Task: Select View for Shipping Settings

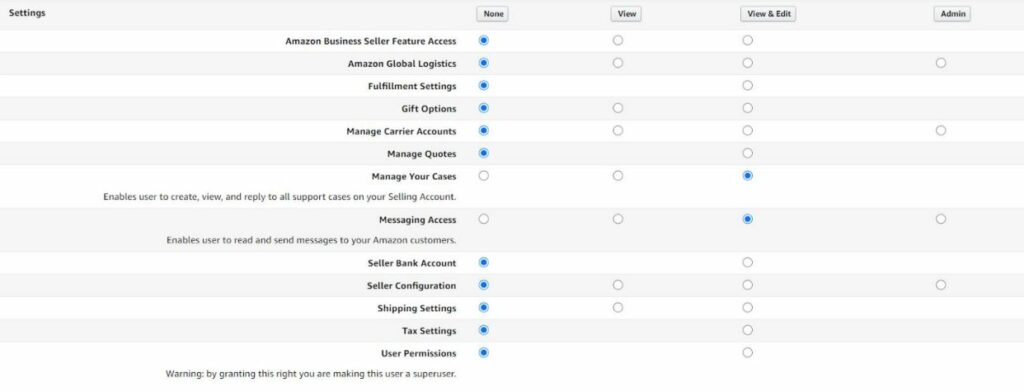Action: [618, 308]
